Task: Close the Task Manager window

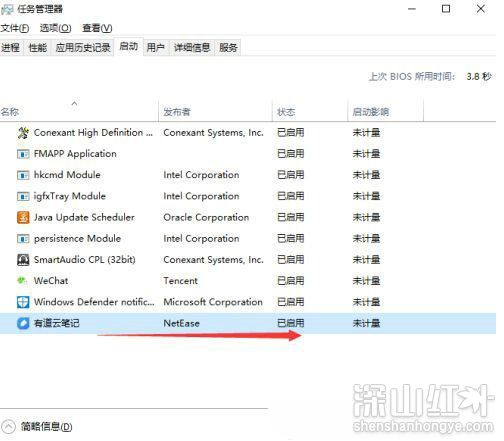Action: click(481, 9)
